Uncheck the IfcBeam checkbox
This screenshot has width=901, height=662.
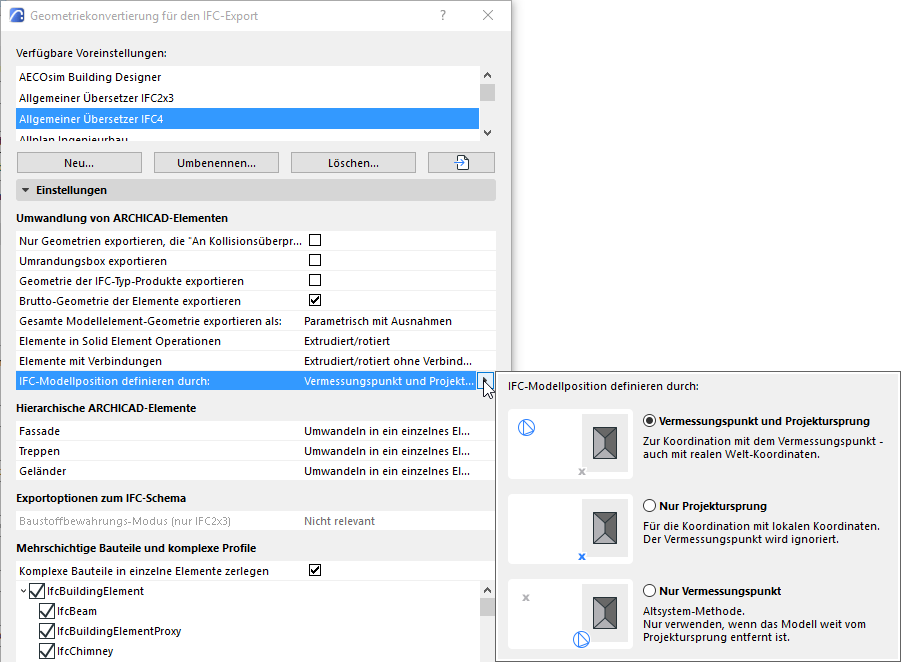tap(47, 611)
